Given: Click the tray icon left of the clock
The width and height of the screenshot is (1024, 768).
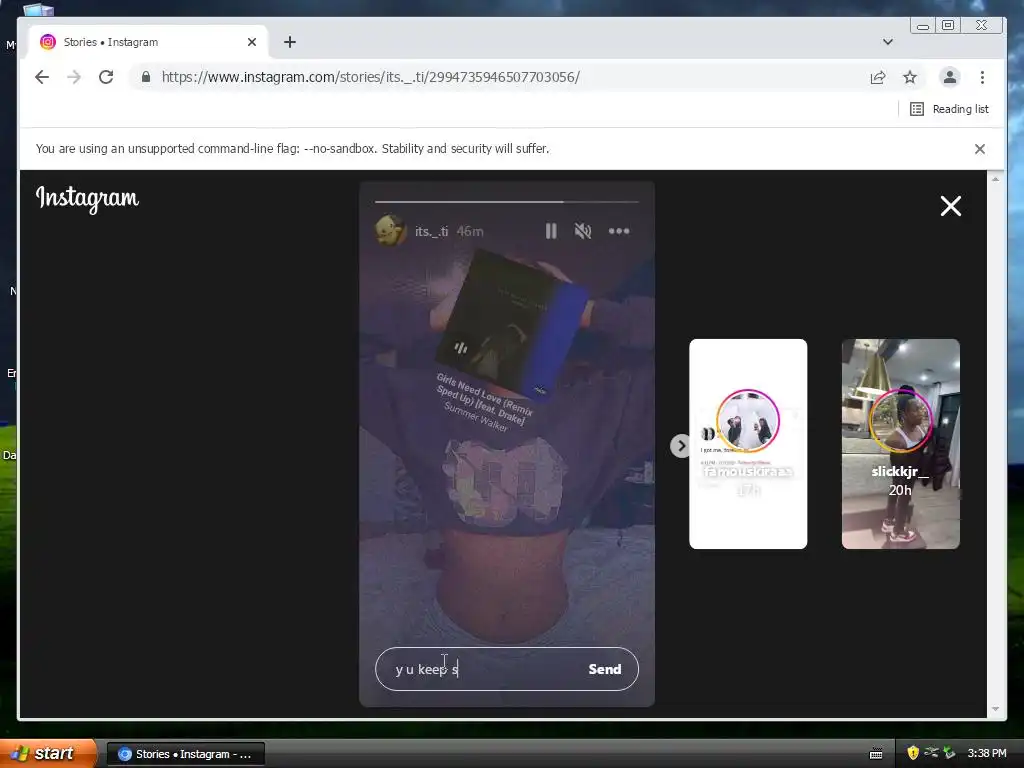Looking at the screenshot, I should (x=949, y=753).
